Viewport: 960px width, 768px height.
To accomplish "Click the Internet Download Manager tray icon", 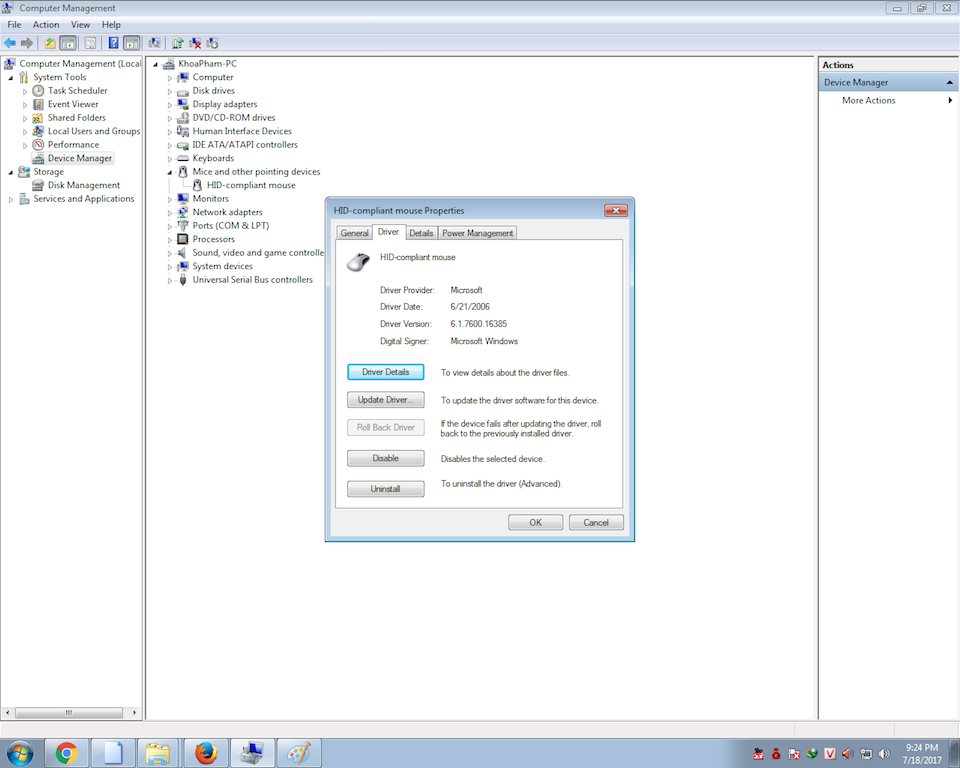I will coord(812,754).
